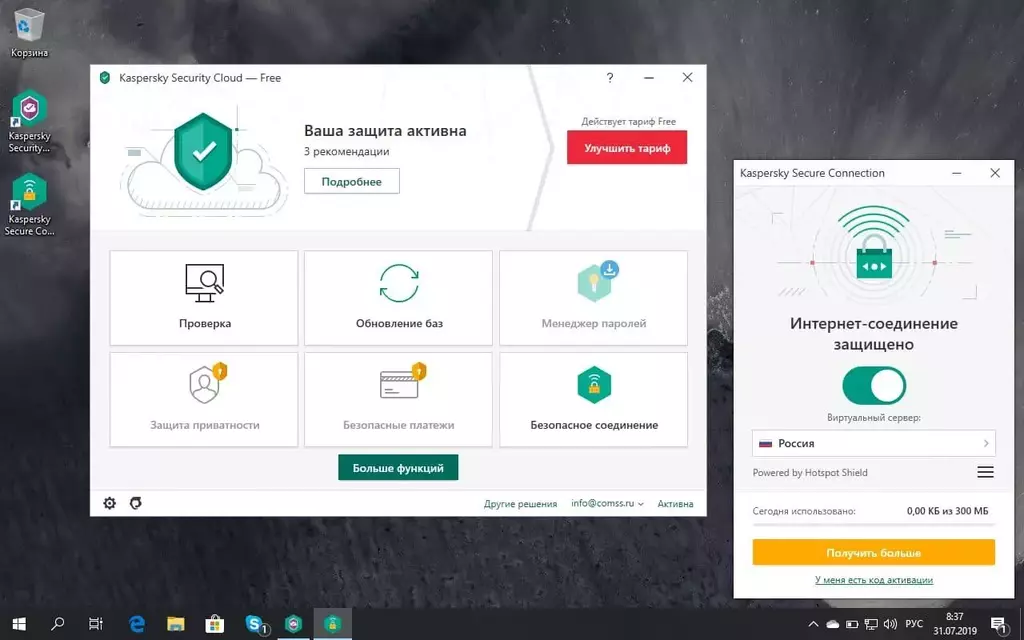Turn off the secure connection switch

(x=874, y=386)
